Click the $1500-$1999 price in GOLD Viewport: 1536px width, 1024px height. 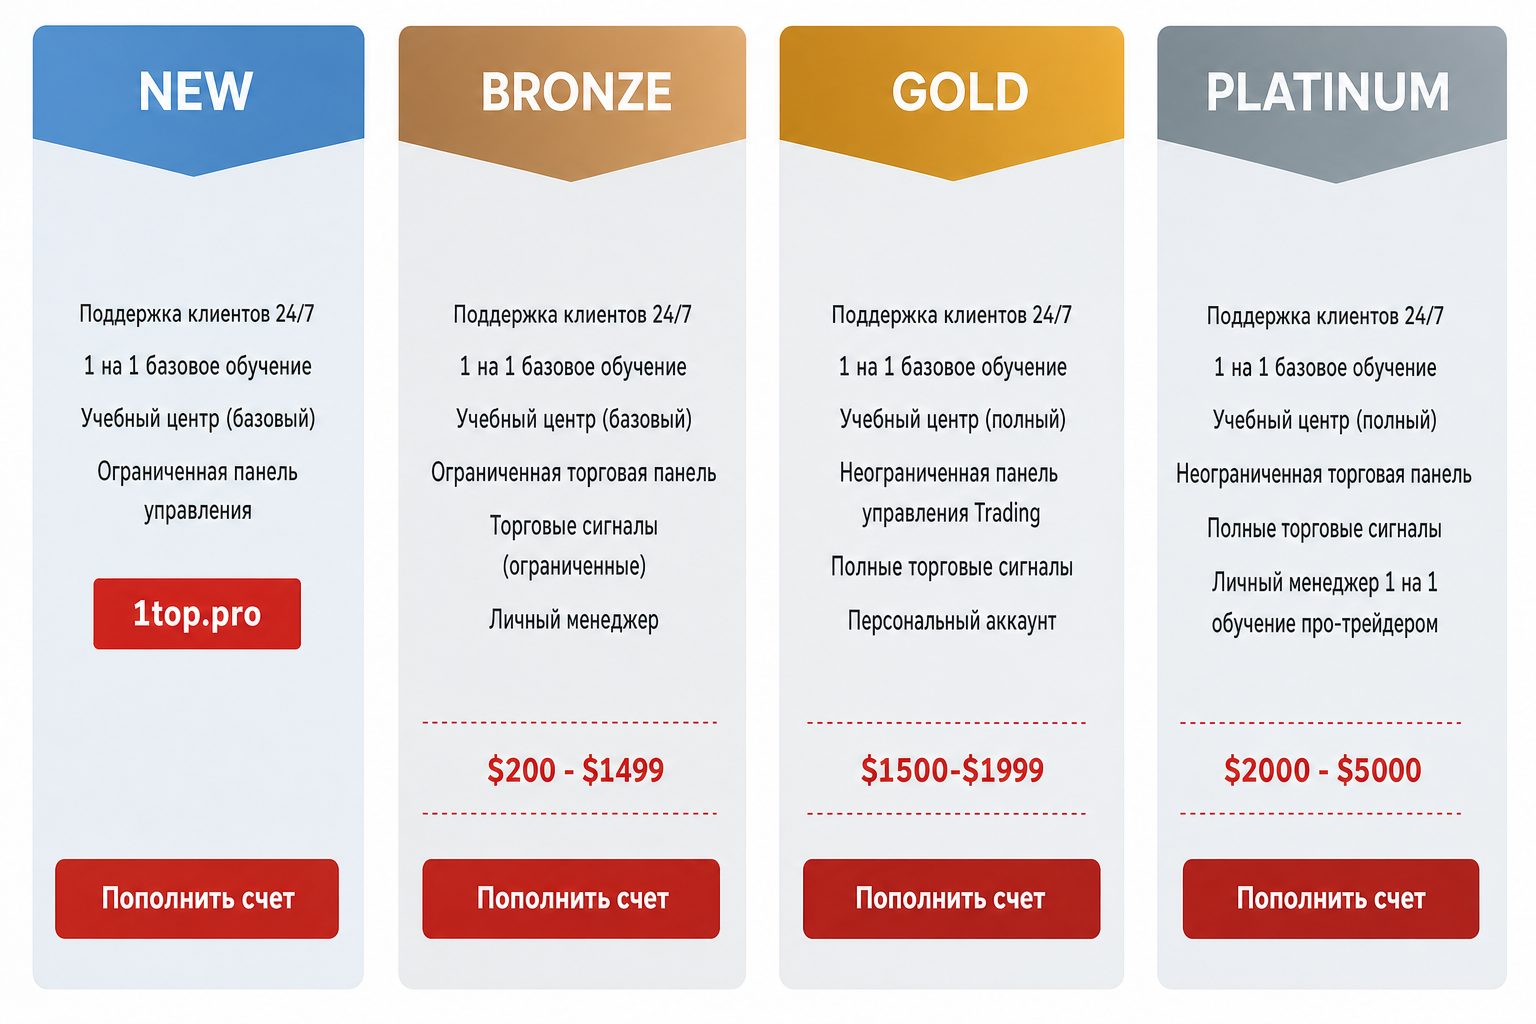click(x=952, y=770)
